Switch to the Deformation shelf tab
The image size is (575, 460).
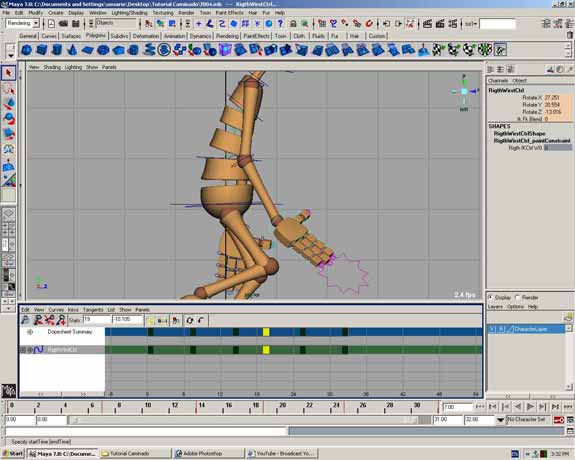(146, 36)
